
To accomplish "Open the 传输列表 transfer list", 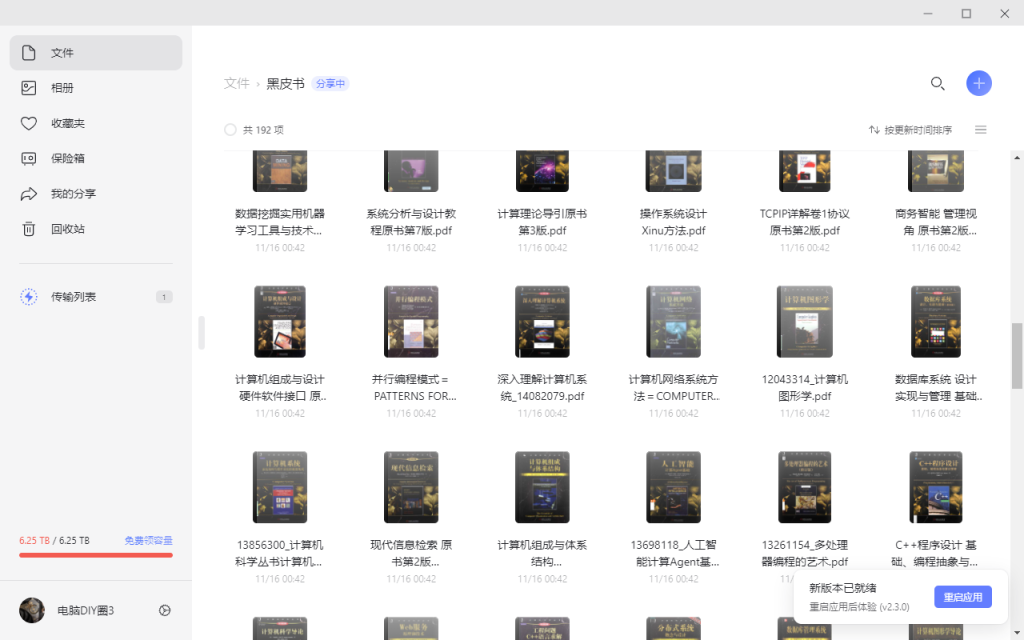I will [96, 297].
